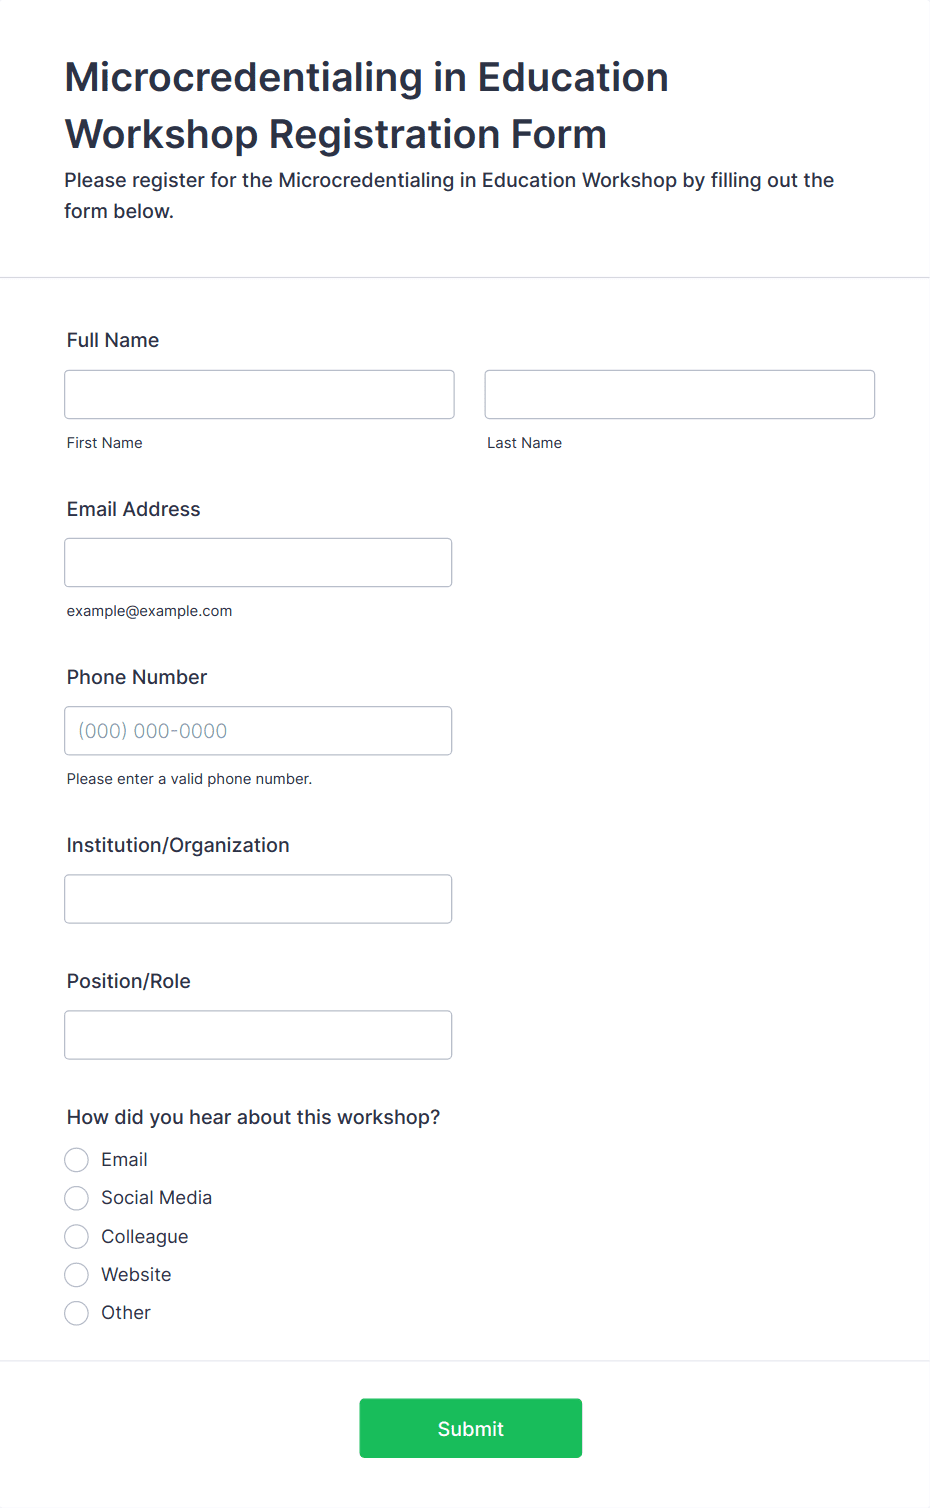Screen dimensions: 930x1508
Task: Click the Last Name input field
Action: coord(679,394)
